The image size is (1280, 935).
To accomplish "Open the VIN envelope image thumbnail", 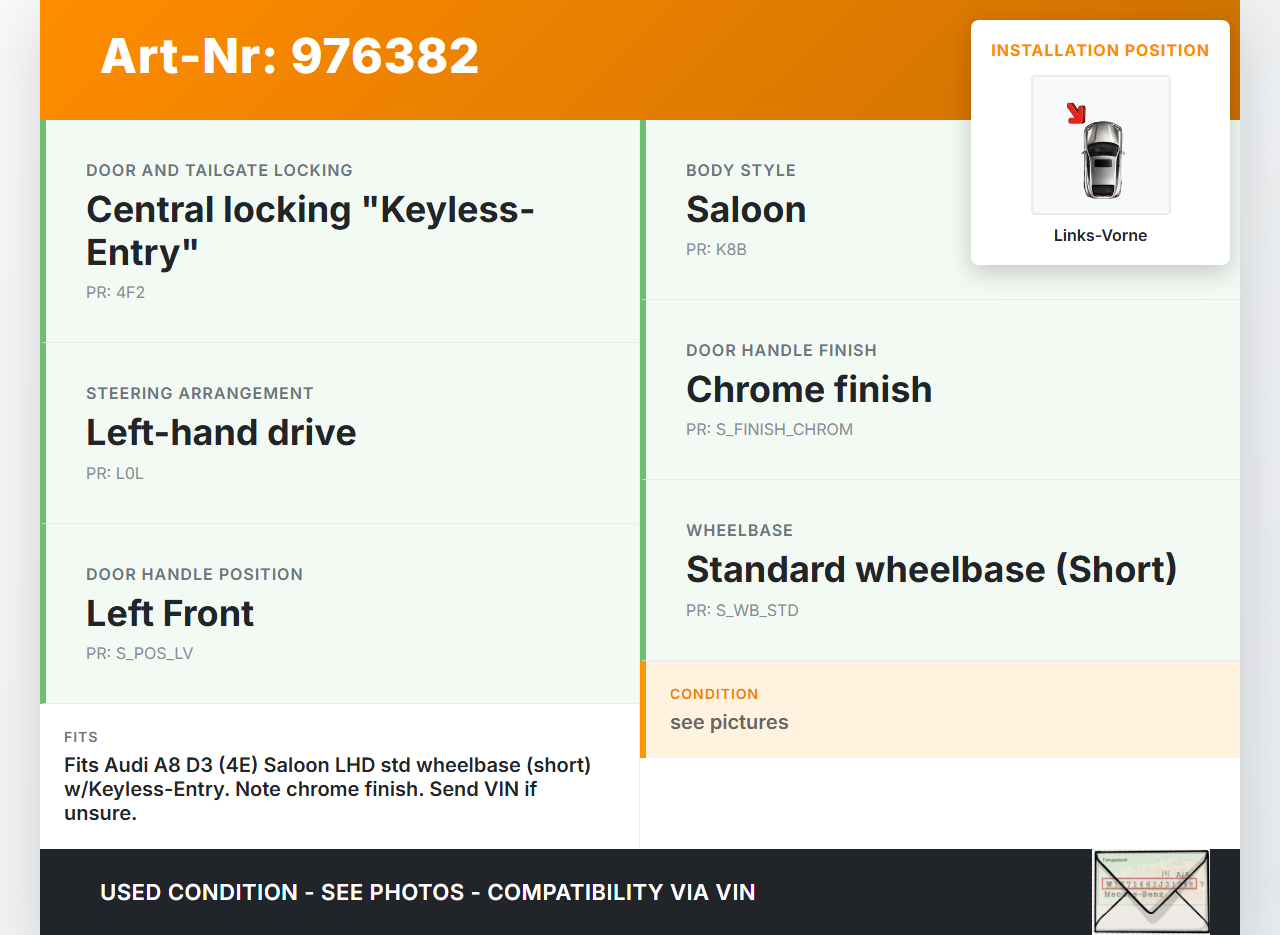I will (1151, 891).
